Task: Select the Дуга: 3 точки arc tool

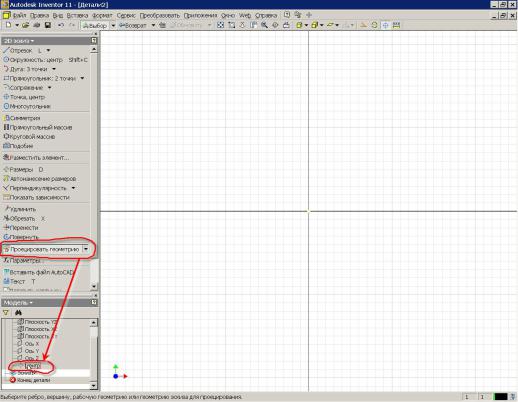Action: (26, 69)
